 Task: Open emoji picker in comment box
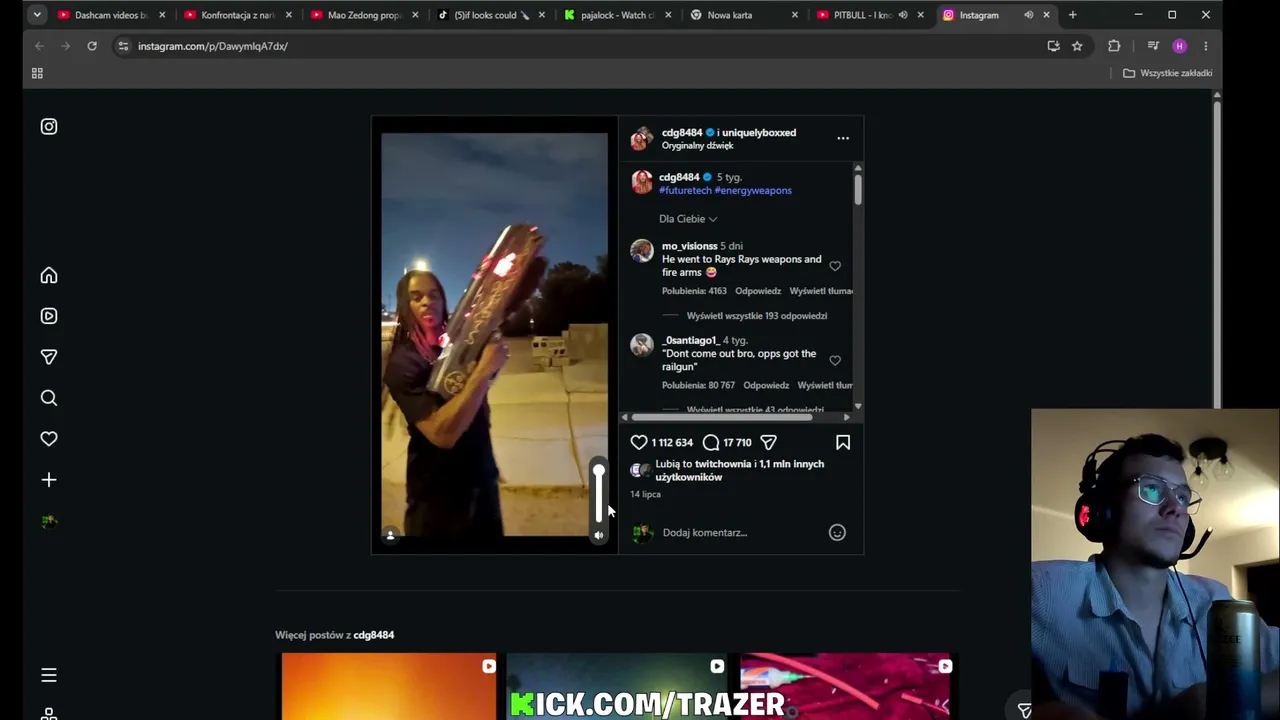(x=837, y=533)
